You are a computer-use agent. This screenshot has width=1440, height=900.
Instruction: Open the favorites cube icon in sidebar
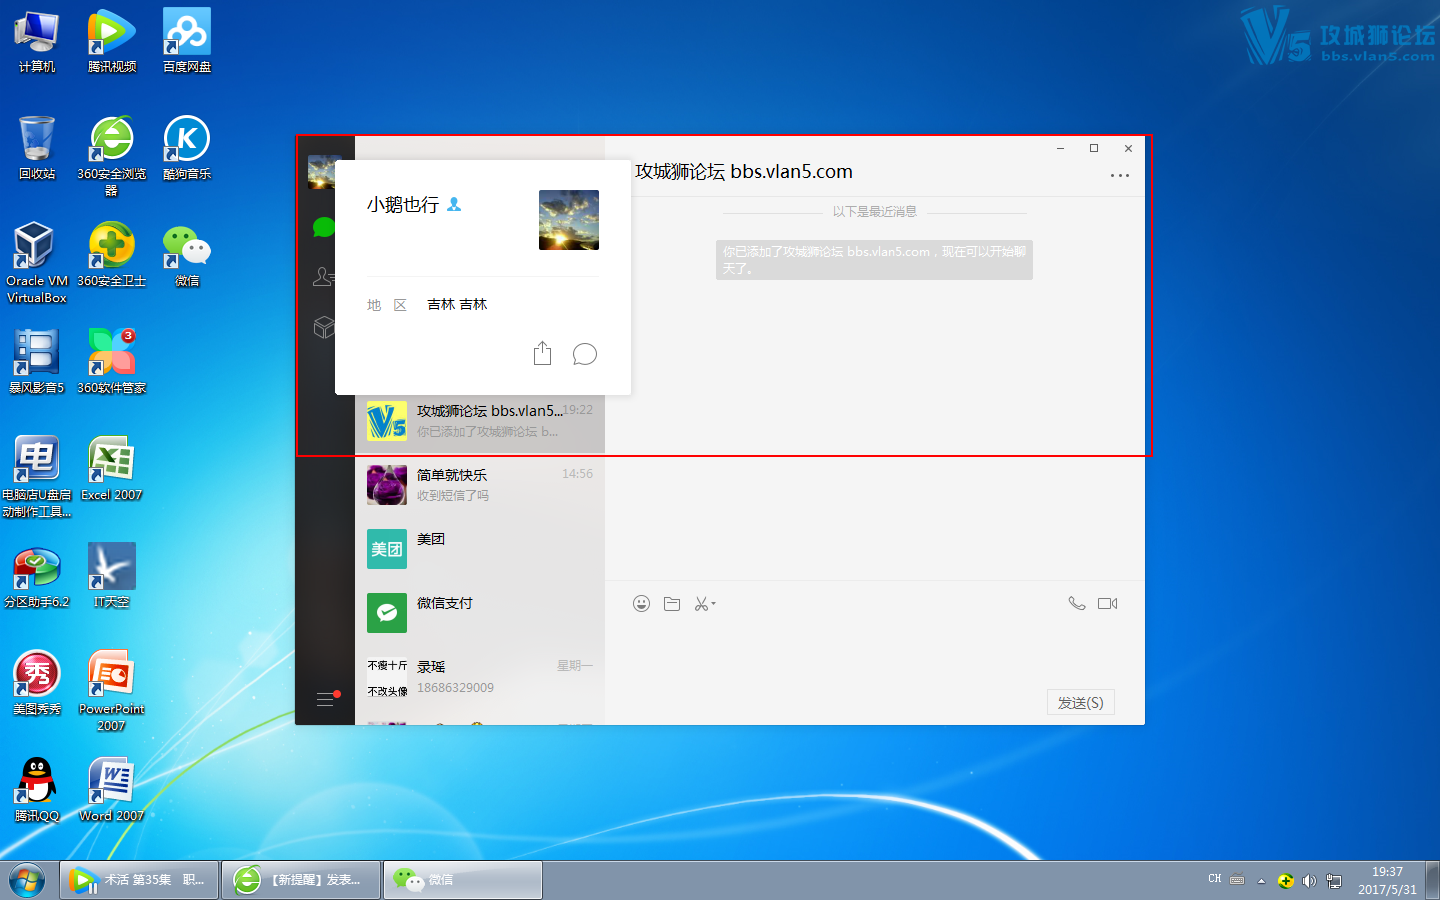pyautogui.click(x=323, y=327)
